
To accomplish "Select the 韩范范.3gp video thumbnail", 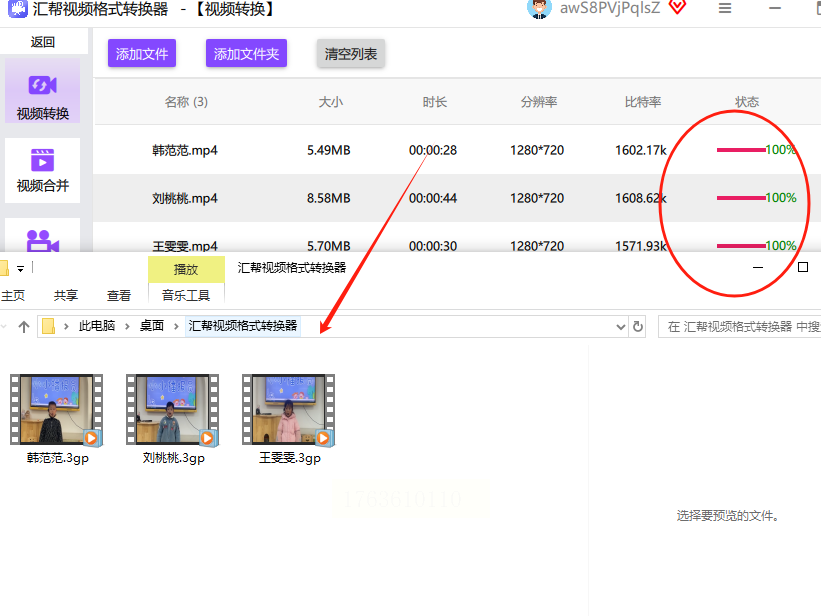I will [x=57, y=411].
